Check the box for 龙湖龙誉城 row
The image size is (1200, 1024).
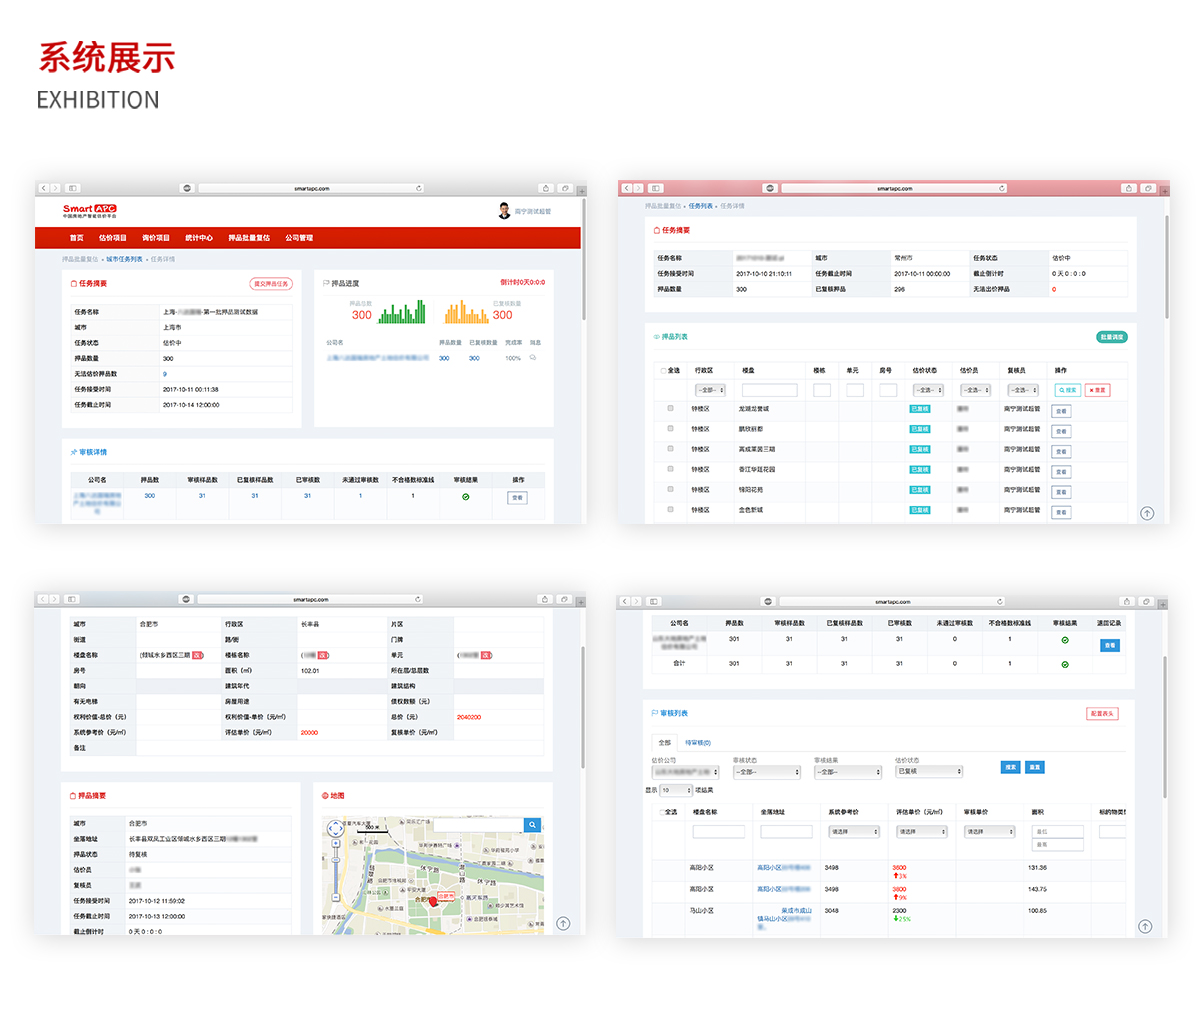pyautogui.click(x=670, y=409)
